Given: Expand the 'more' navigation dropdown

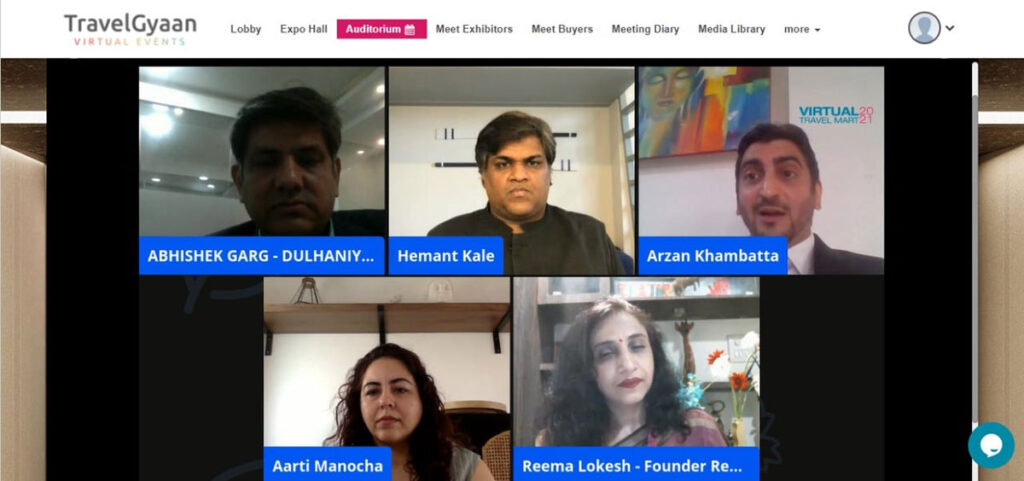Looking at the screenshot, I should pyautogui.click(x=802, y=29).
